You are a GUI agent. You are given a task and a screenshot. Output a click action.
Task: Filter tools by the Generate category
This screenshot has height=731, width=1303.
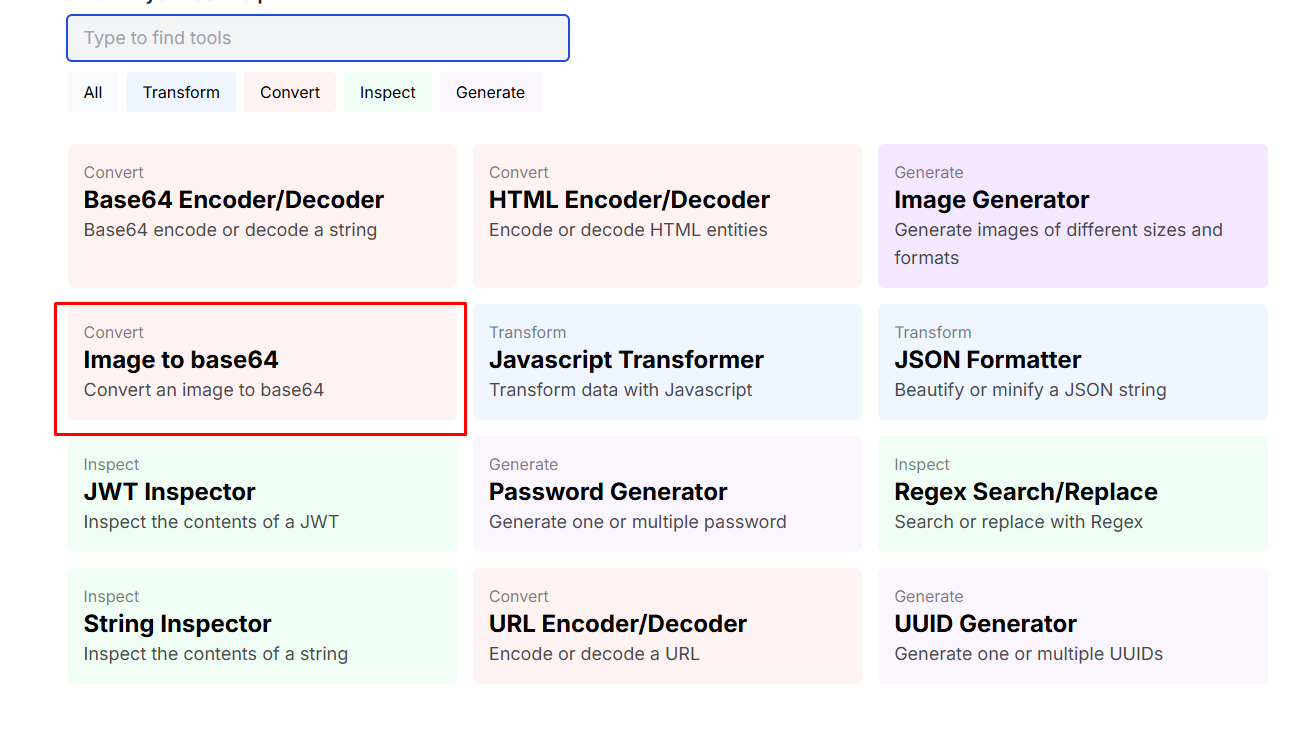click(x=490, y=92)
